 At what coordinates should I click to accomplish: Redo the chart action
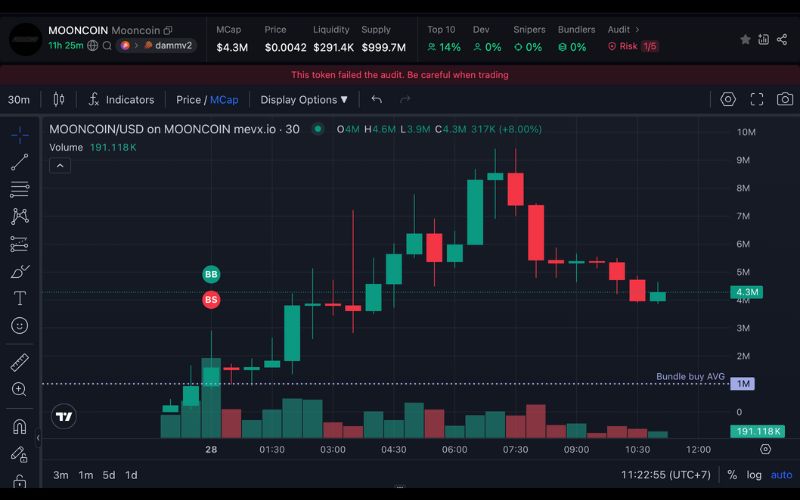[x=405, y=99]
